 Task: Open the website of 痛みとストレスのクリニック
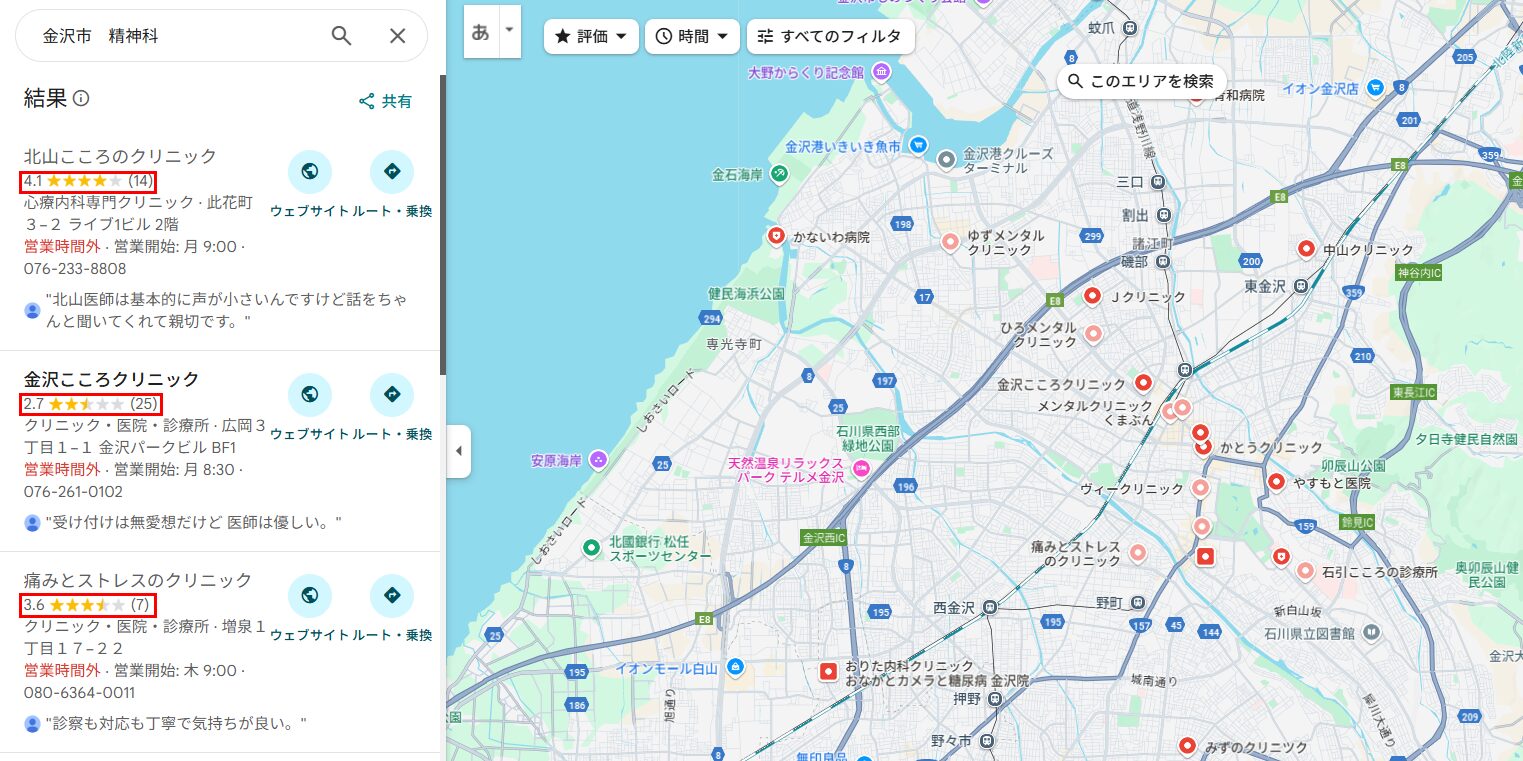(309, 596)
